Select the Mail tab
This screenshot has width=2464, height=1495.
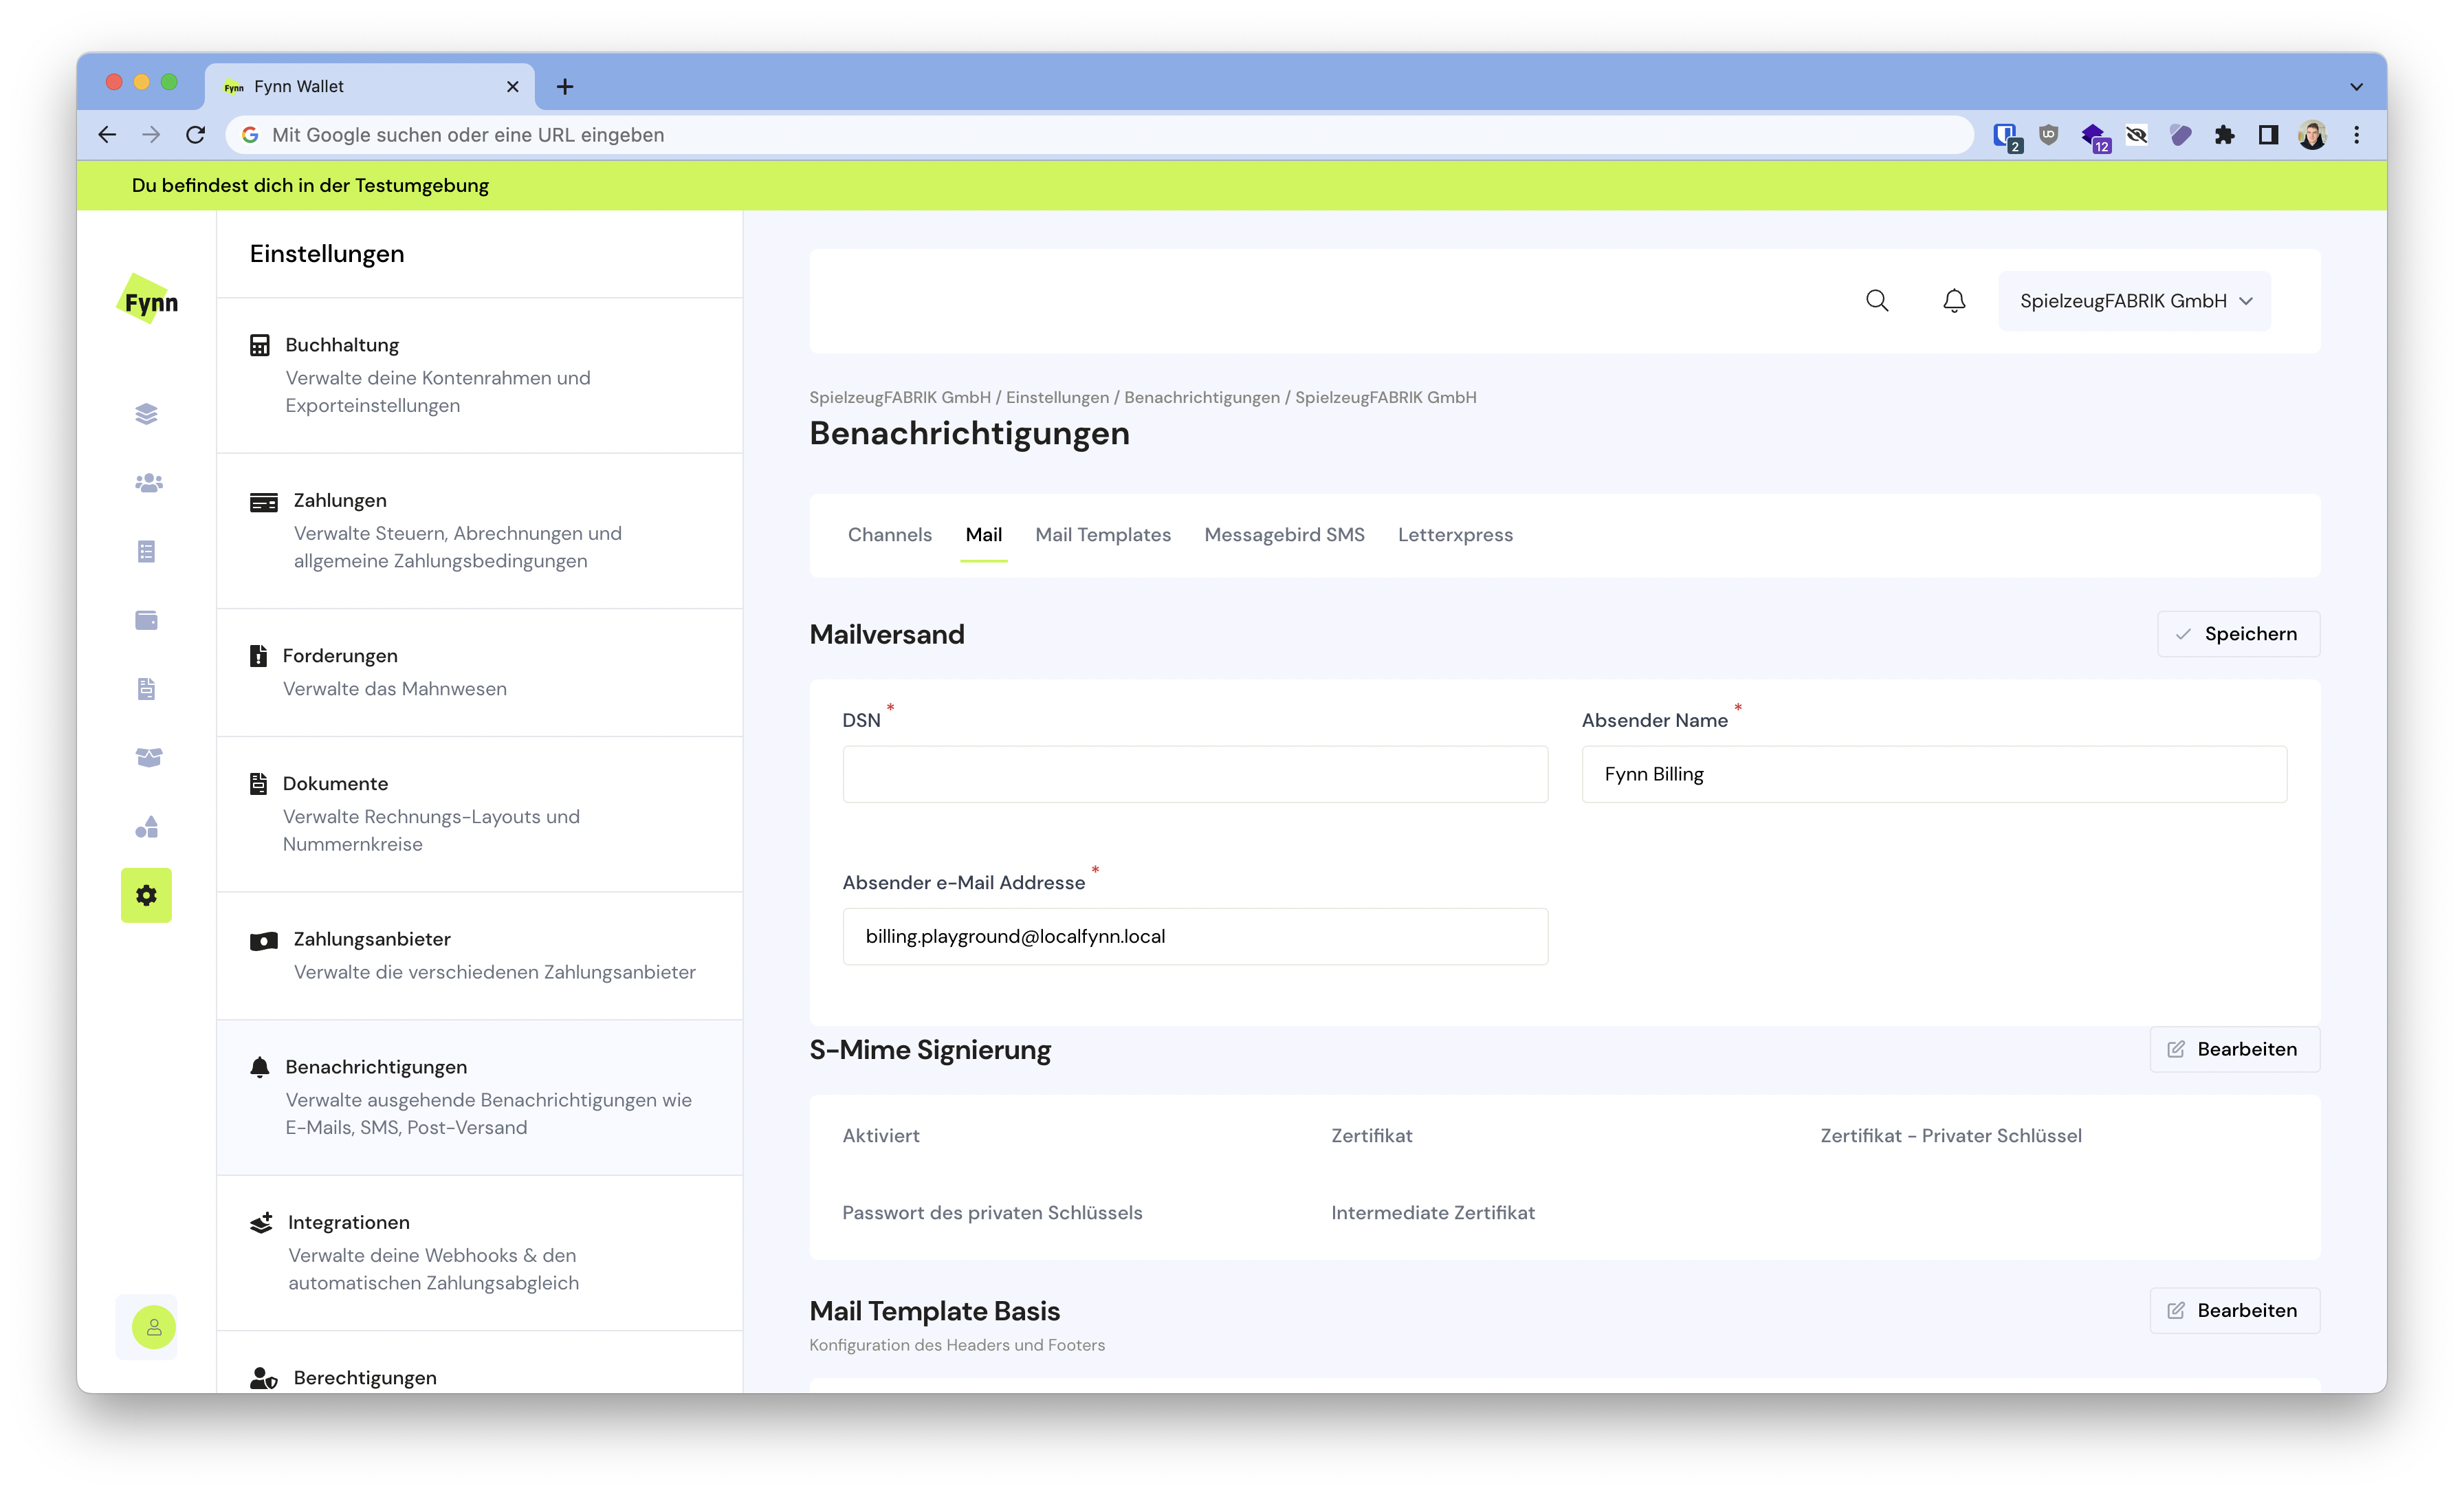pos(983,535)
